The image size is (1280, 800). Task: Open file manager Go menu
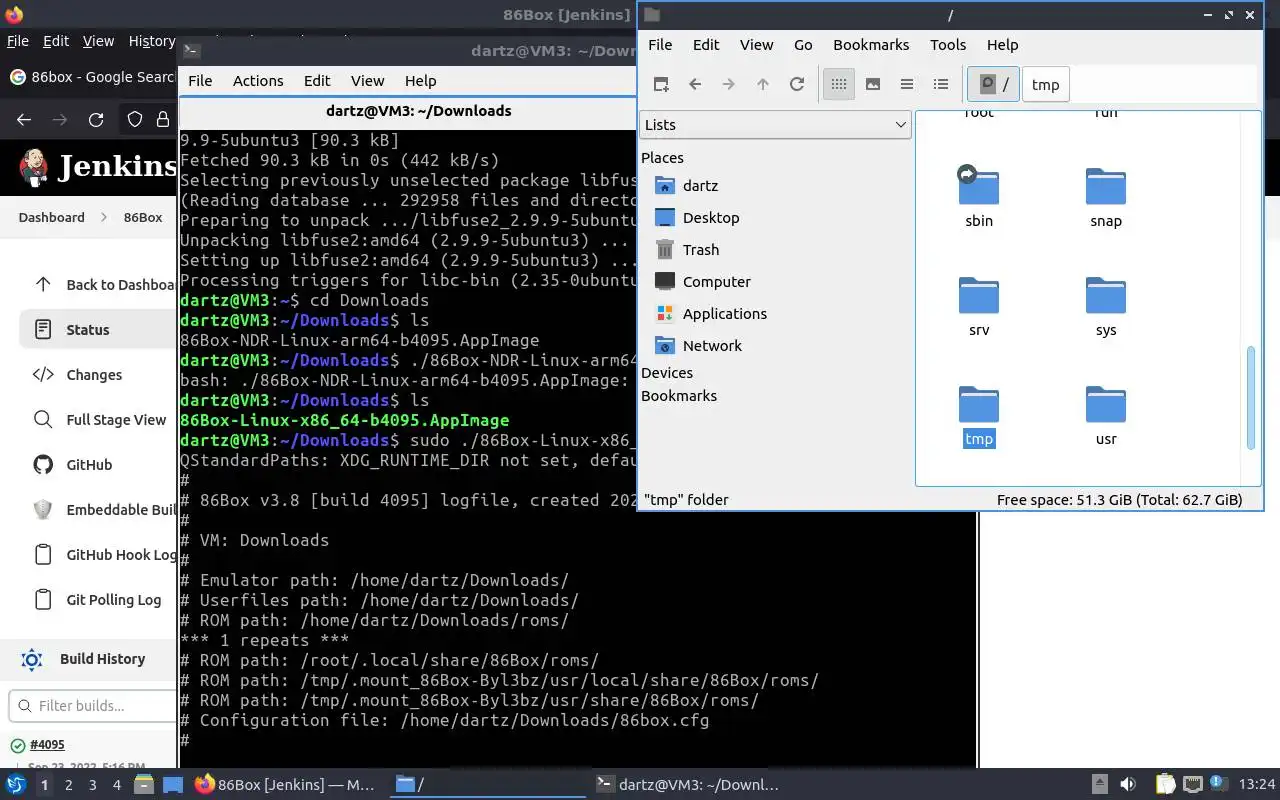click(803, 44)
